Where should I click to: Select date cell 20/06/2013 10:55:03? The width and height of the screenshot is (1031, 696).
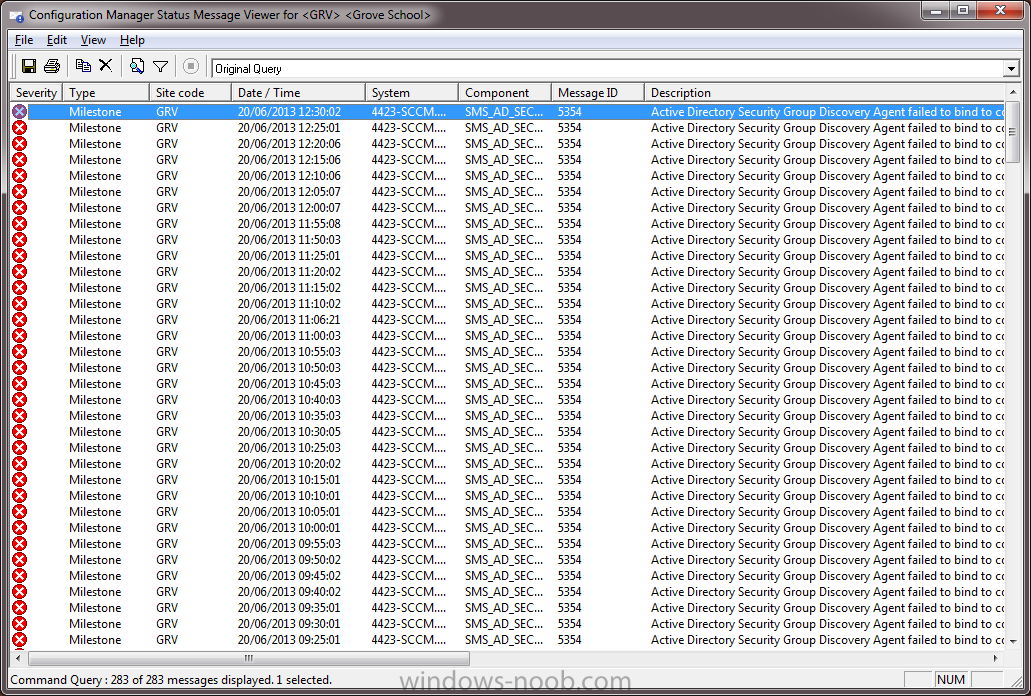pyautogui.click(x=289, y=352)
